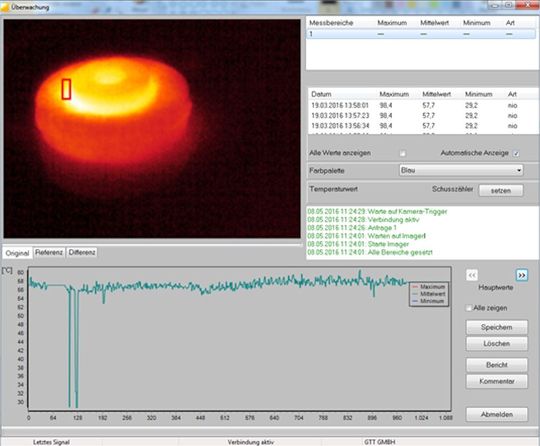
Task: Switch to the Original tab
Action: coord(17,253)
